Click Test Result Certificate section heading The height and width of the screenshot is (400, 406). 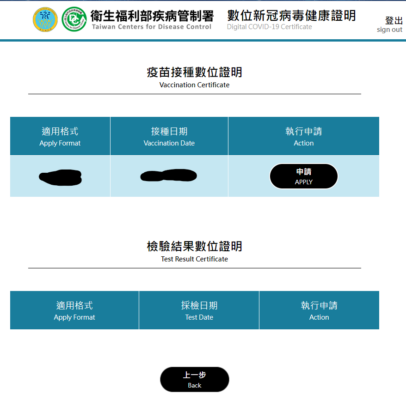tap(194, 259)
